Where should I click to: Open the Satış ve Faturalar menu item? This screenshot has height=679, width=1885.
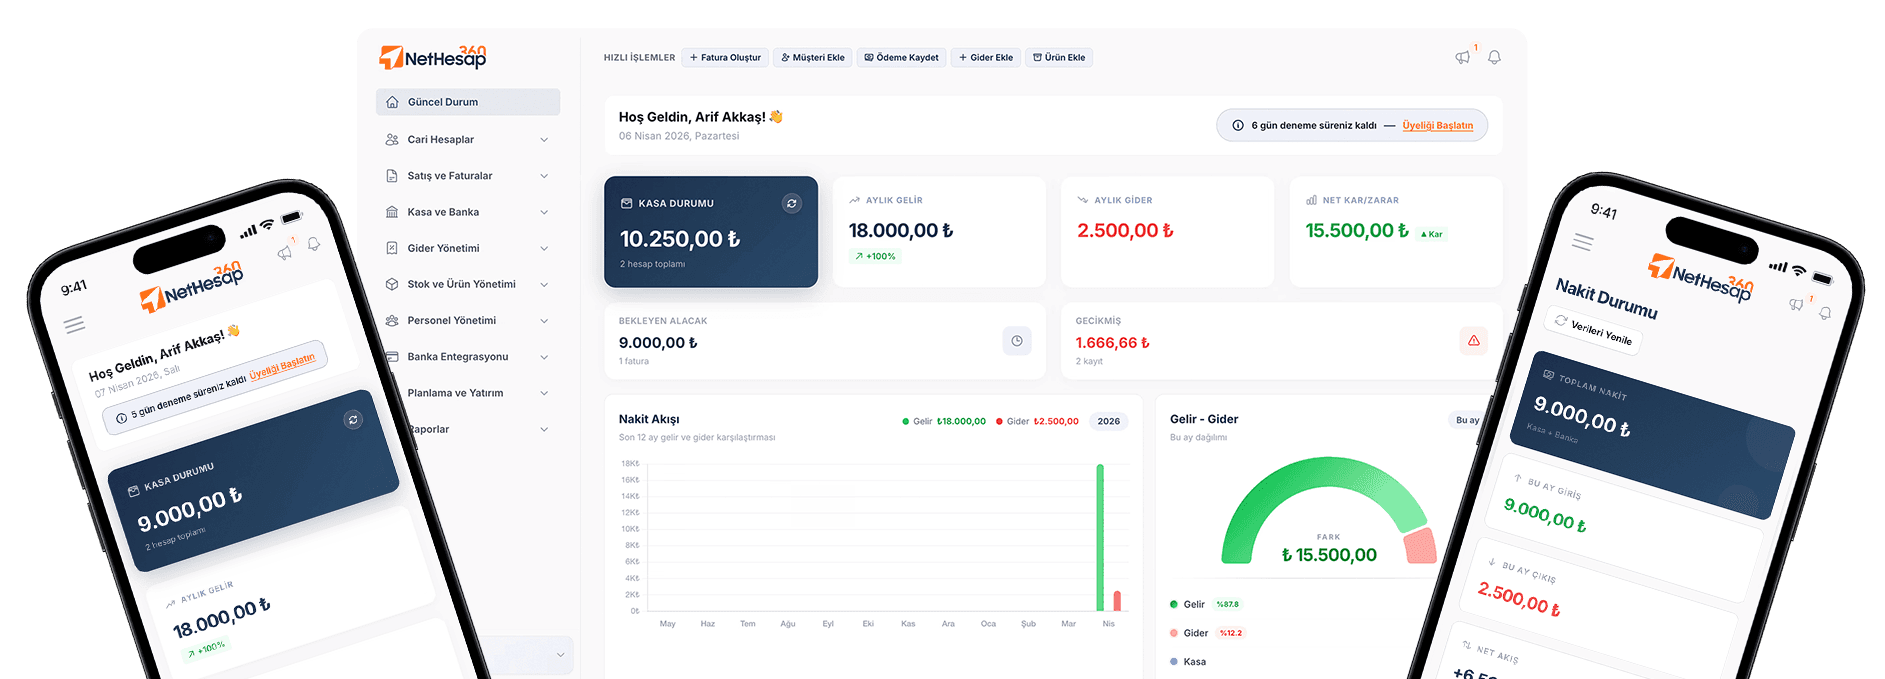(468, 176)
